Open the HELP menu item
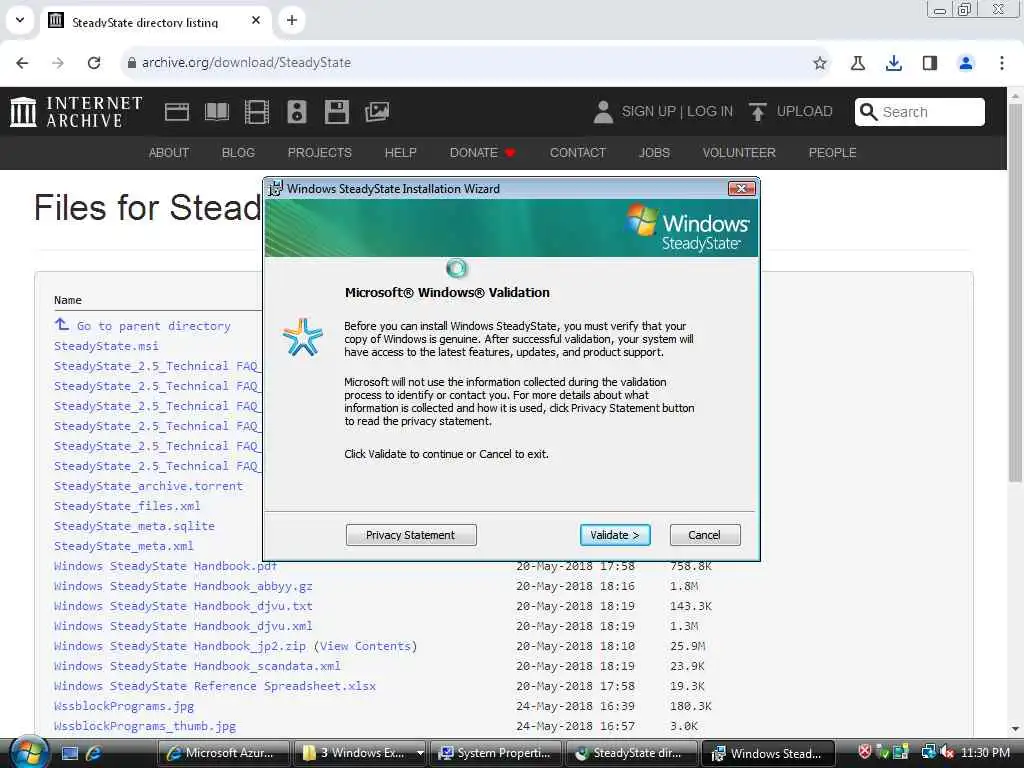 pyautogui.click(x=400, y=153)
